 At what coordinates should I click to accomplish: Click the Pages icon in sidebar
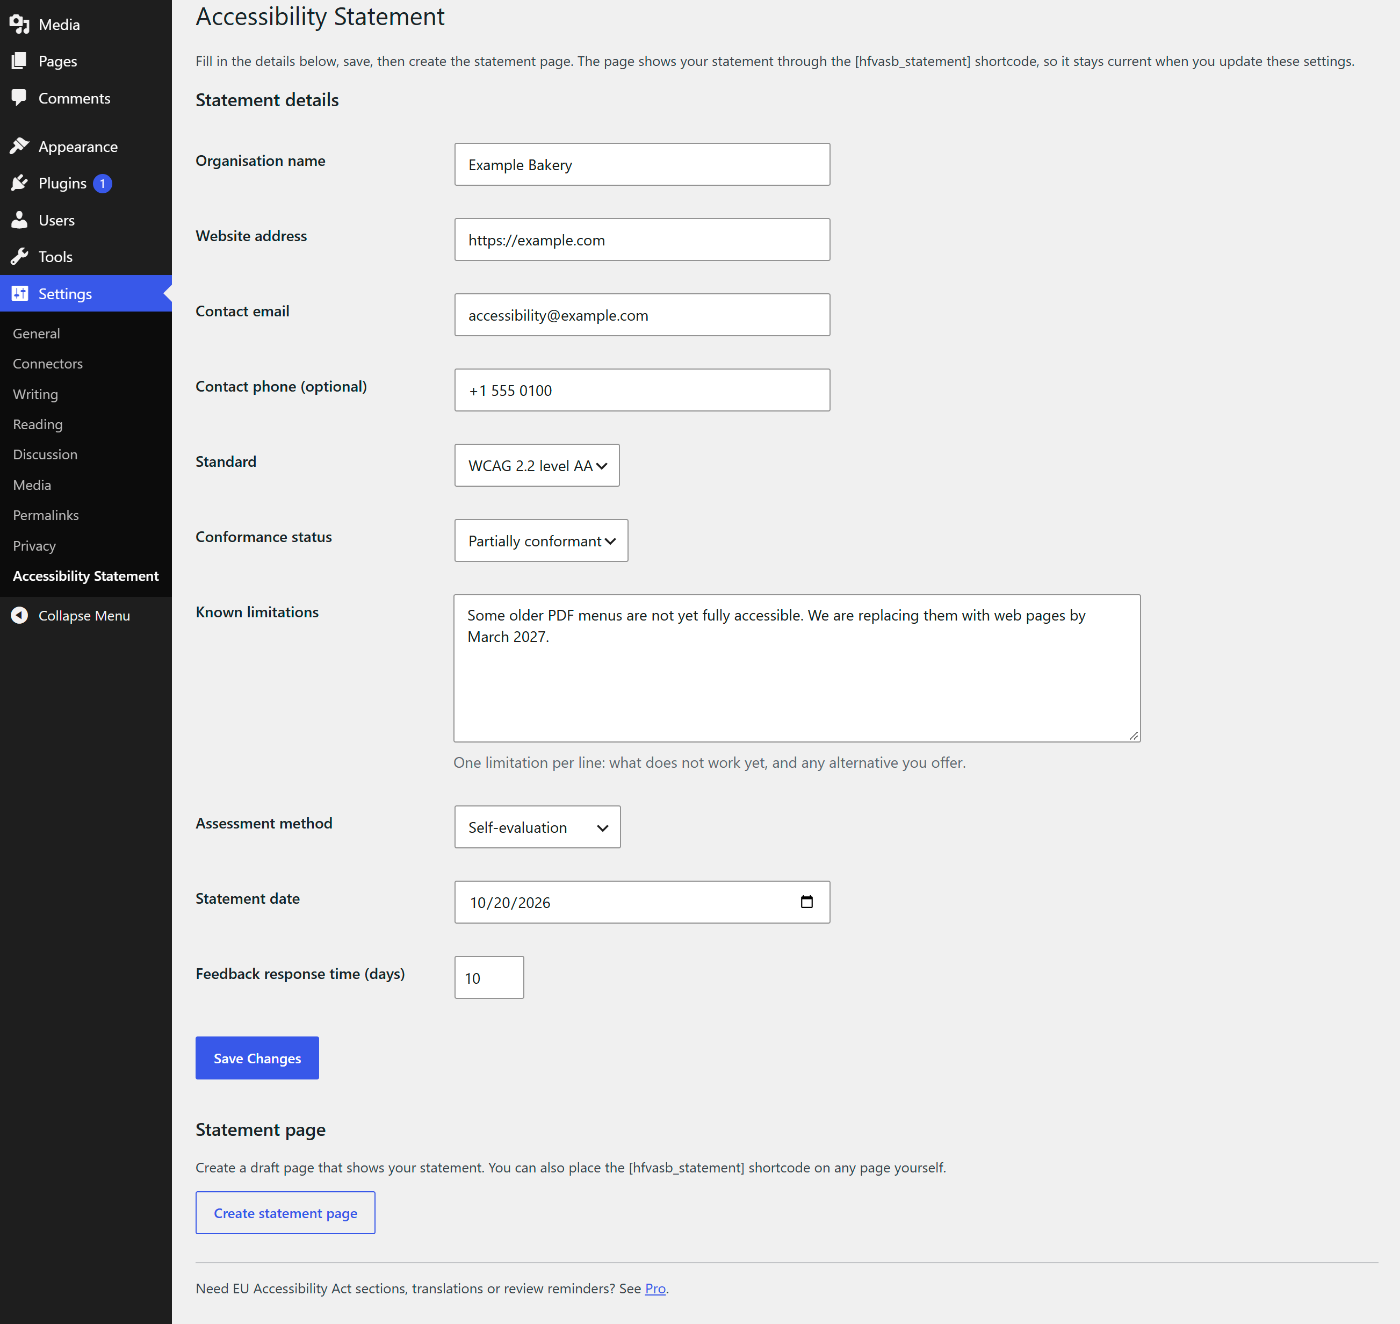tap(19, 61)
